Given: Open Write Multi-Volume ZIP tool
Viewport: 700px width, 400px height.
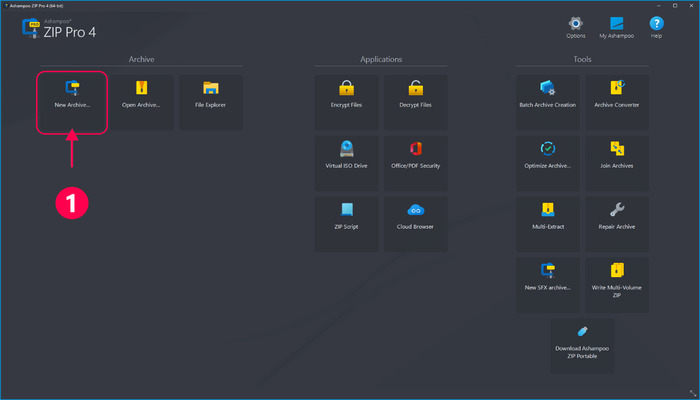Looking at the screenshot, I should coord(617,285).
